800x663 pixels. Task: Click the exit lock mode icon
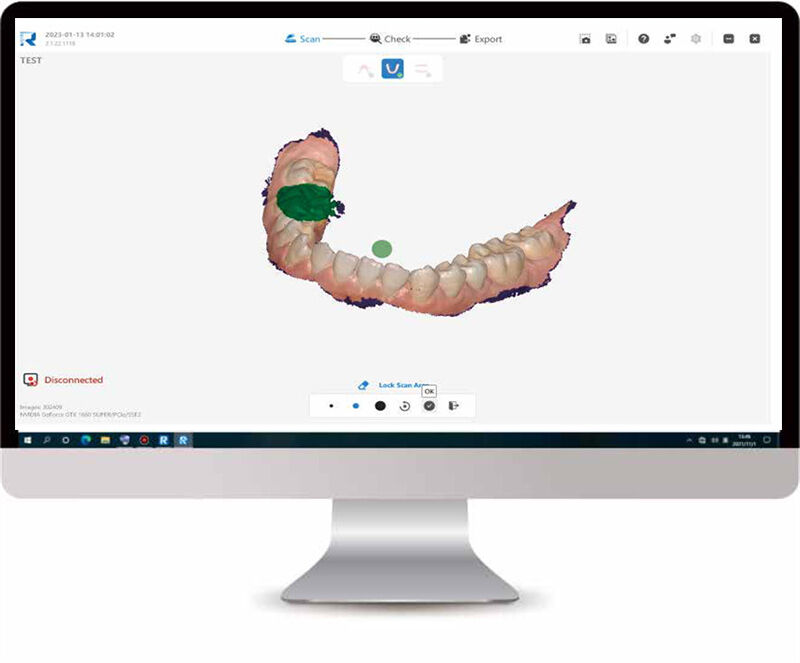point(454,406)
